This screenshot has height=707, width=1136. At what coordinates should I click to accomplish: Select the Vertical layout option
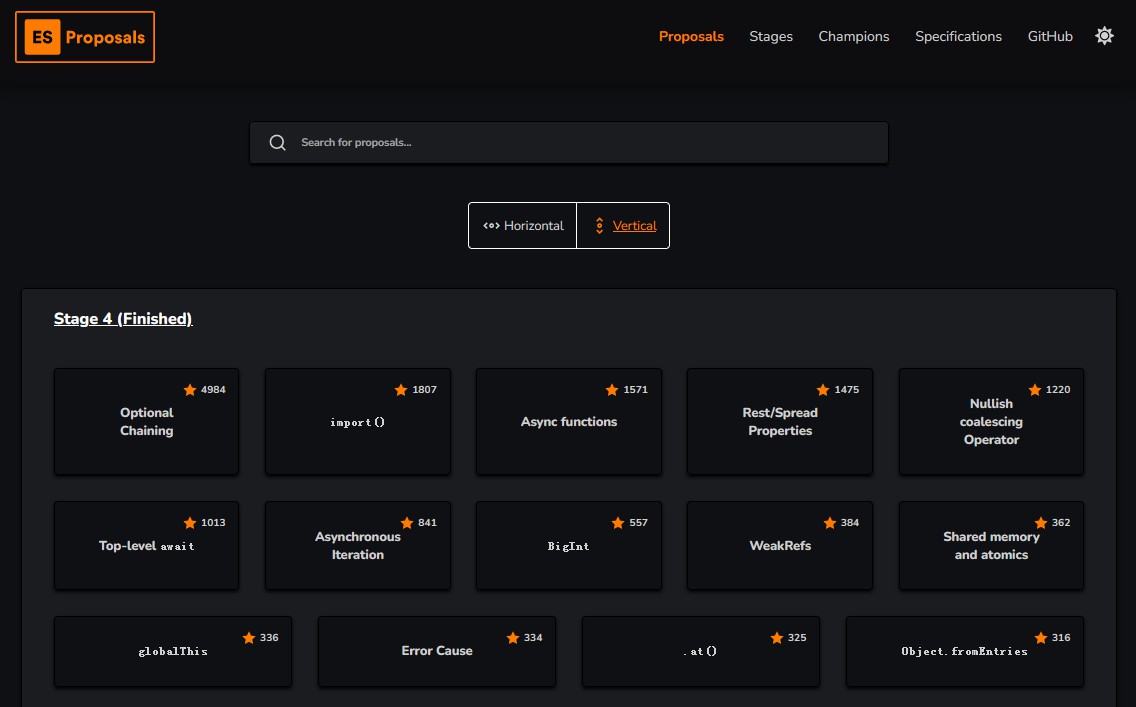624,226
